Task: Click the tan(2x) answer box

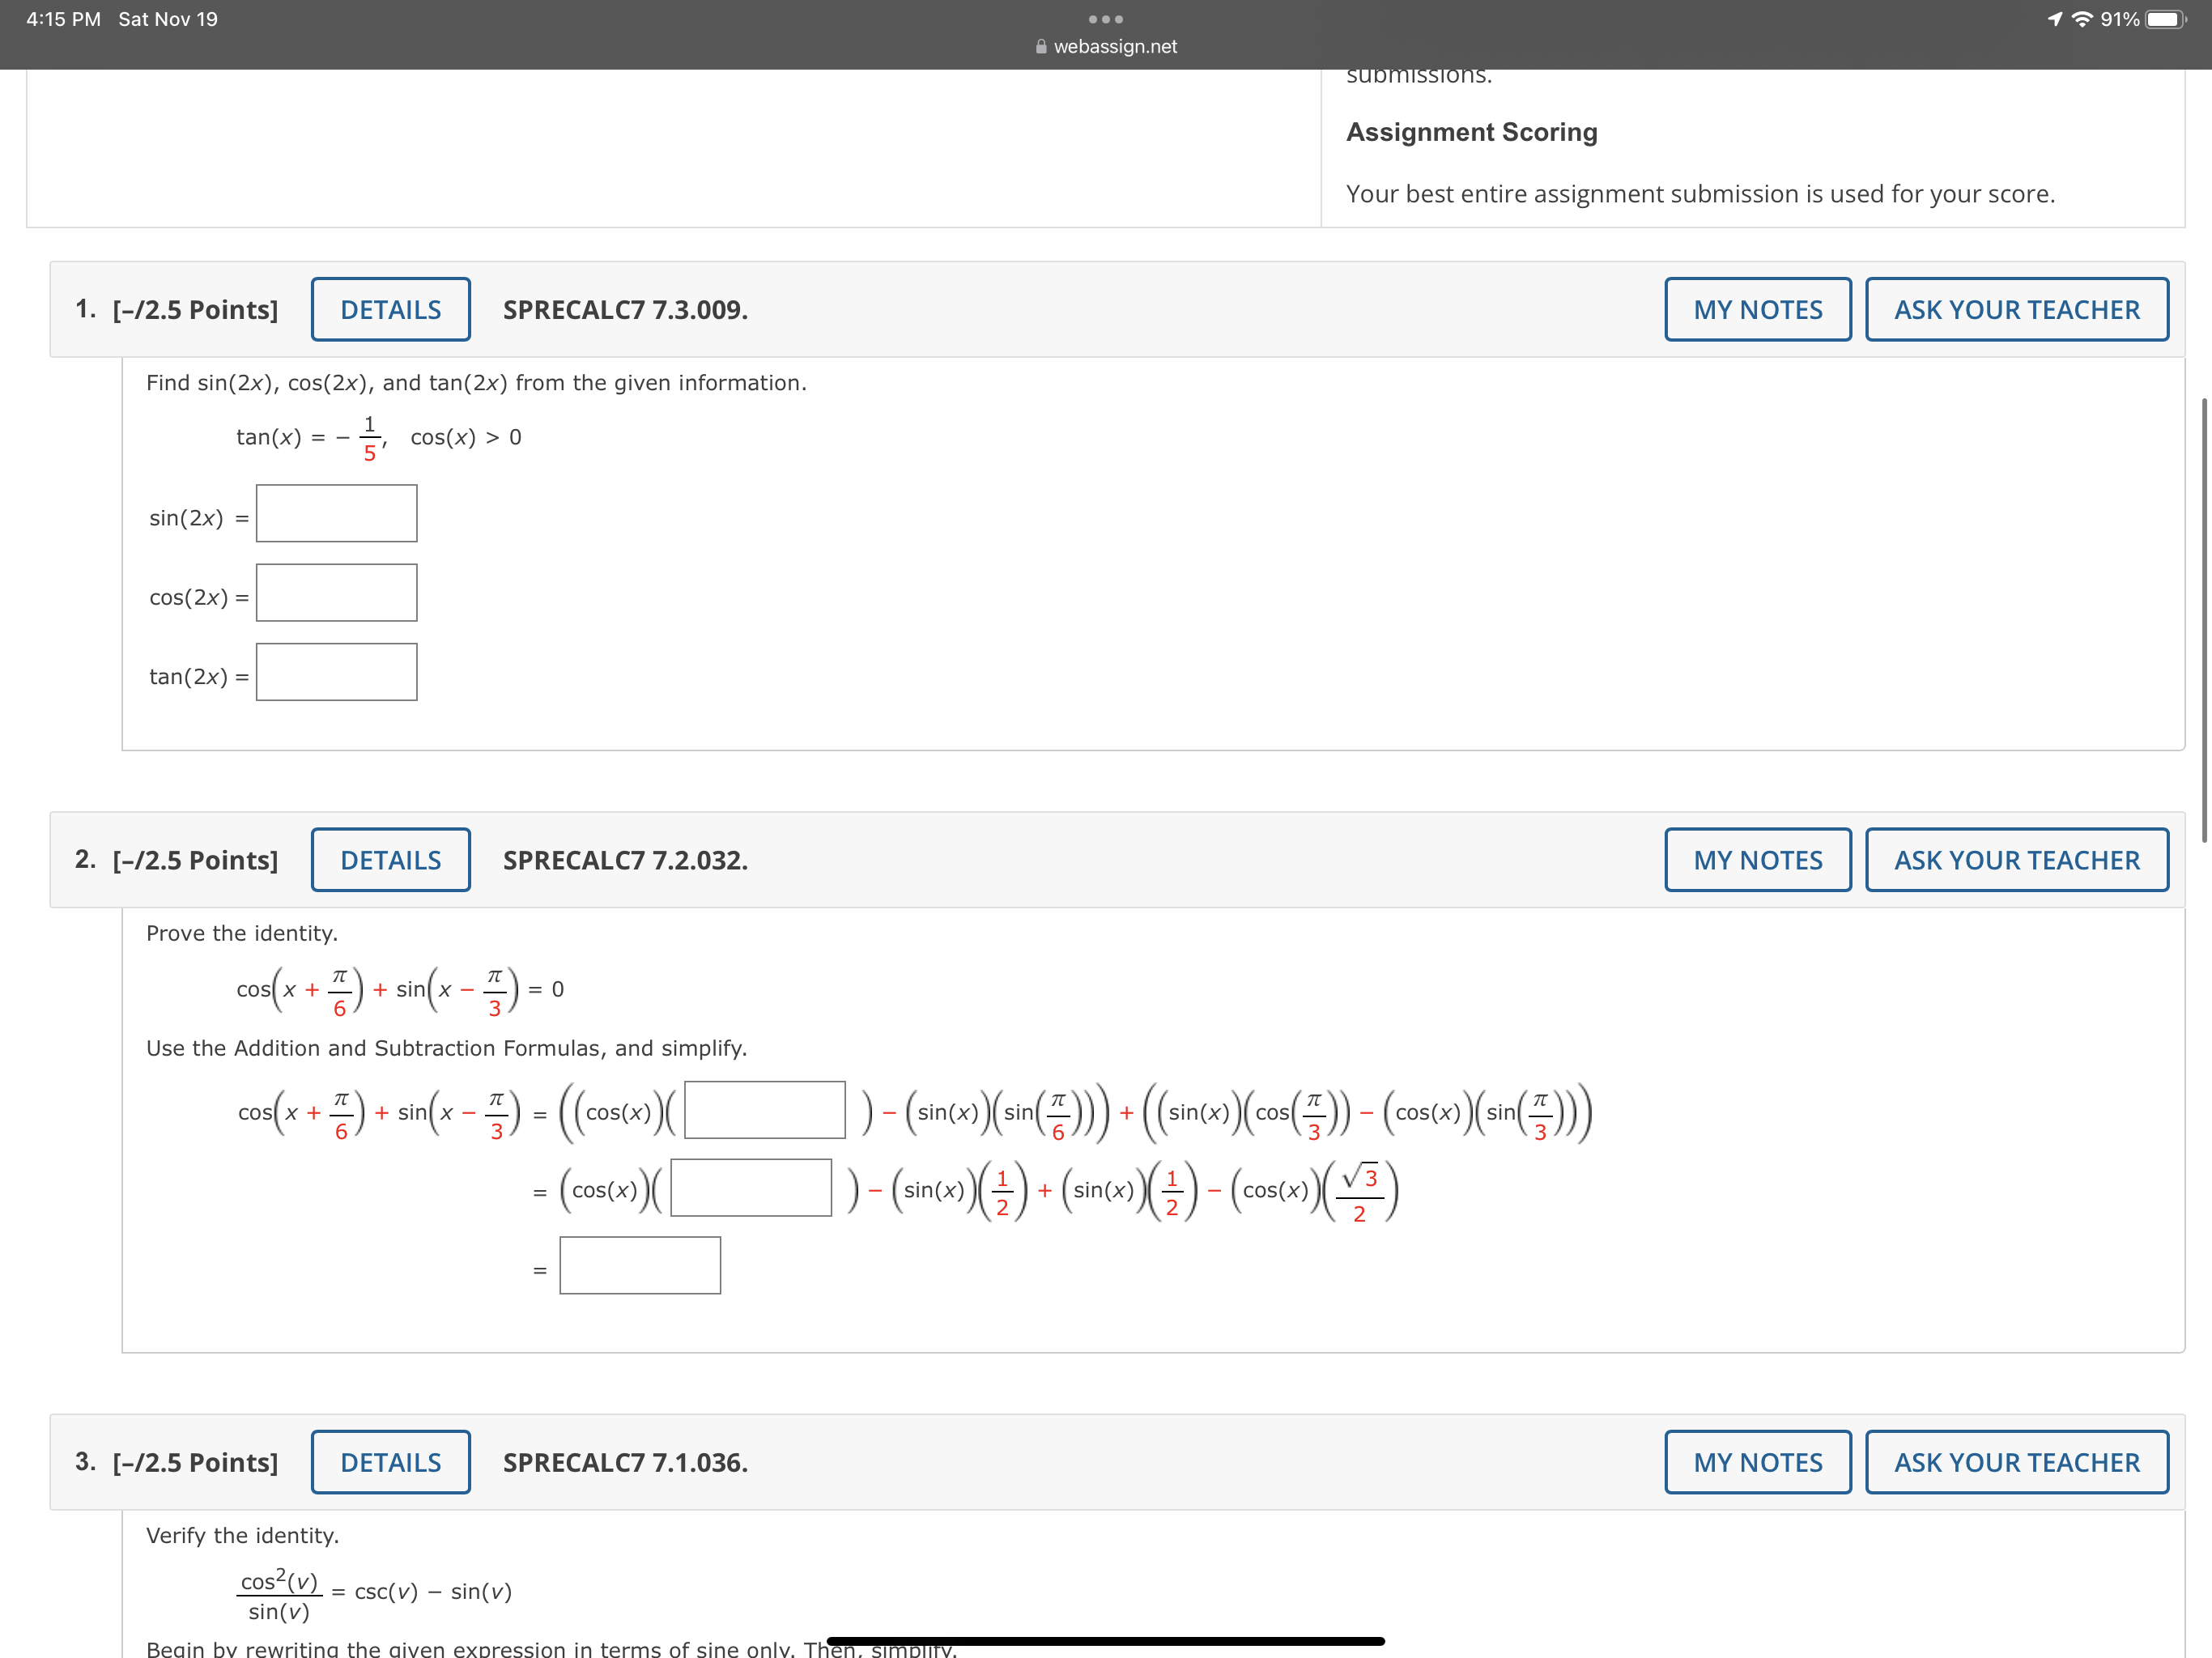Action: coord(336,672)
